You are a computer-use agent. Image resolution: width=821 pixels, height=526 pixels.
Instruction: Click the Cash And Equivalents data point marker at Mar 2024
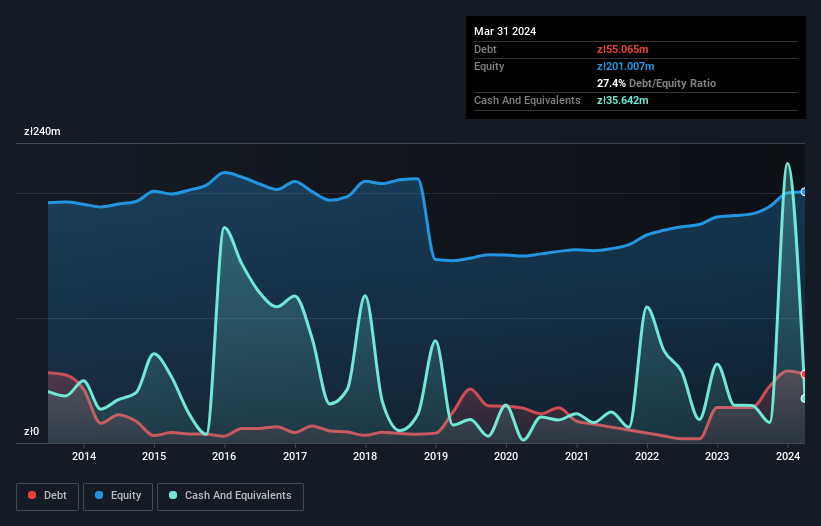[x=804, y=398]
